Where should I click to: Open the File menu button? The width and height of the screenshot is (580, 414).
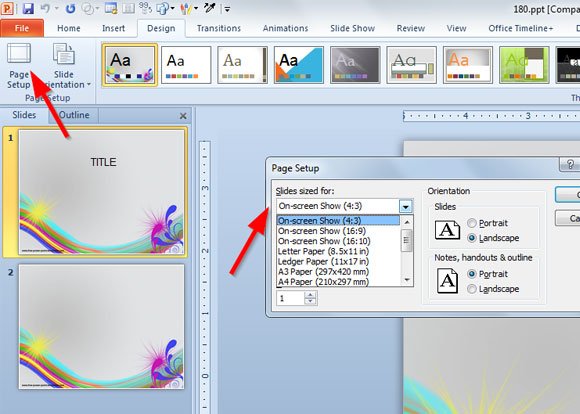click(x=22, y=28)
